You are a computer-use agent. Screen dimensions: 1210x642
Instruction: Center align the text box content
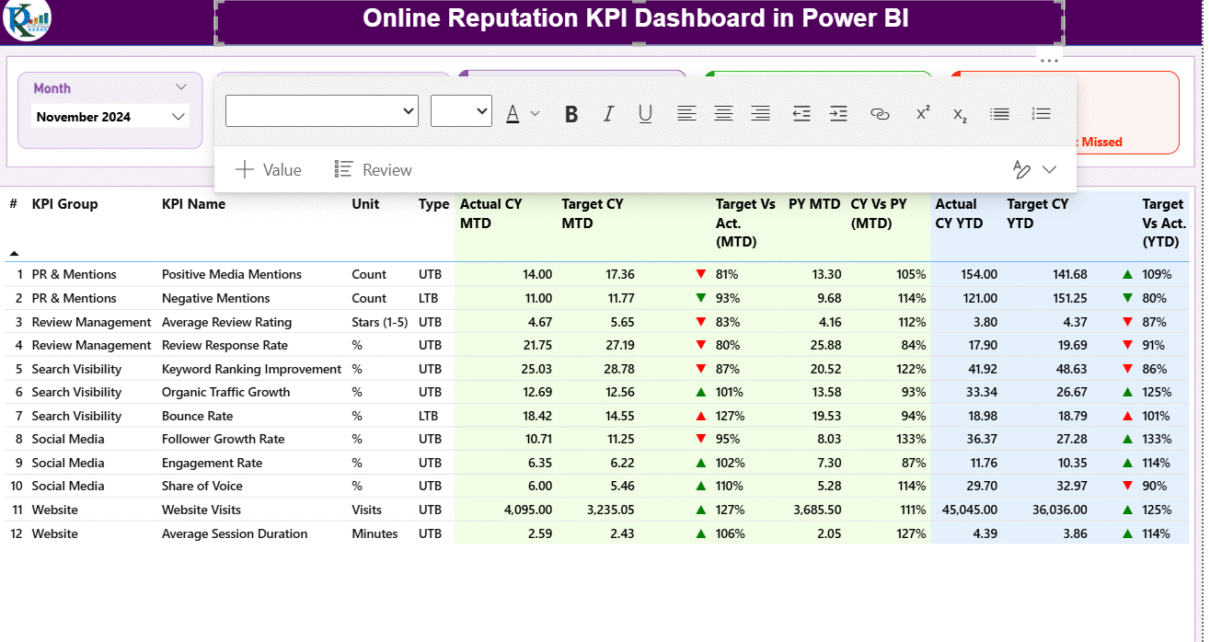(x=723, y=114)
